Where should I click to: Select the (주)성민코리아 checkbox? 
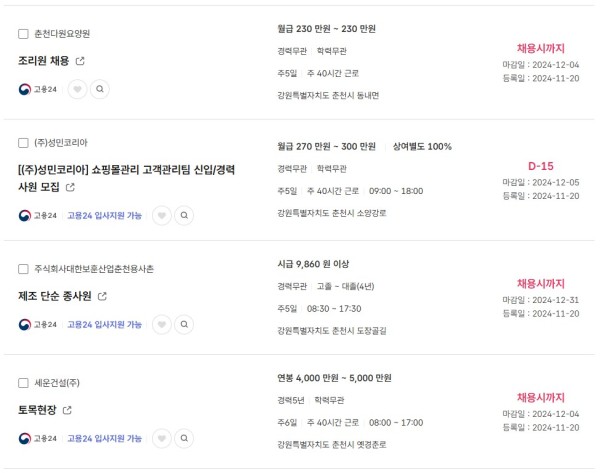(23, 143)
